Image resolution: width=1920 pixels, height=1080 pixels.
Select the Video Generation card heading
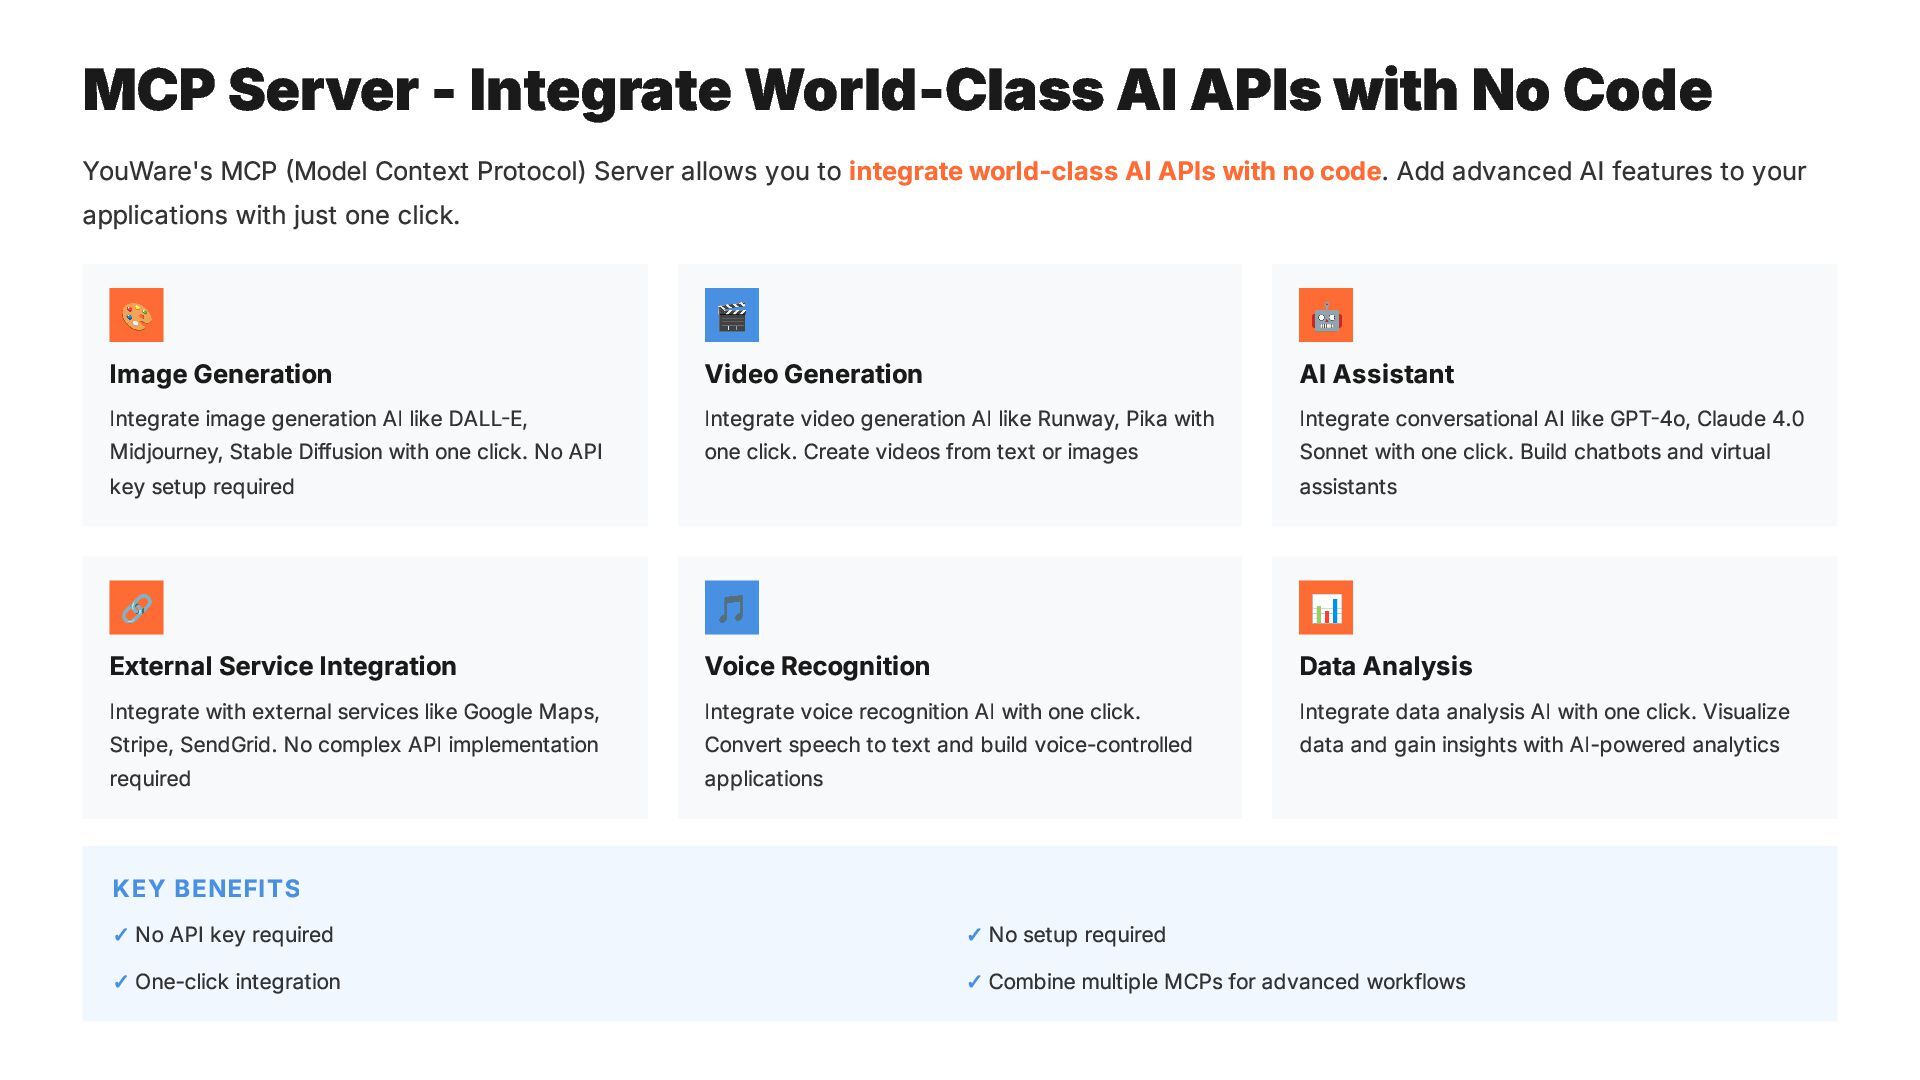(813, 374)
